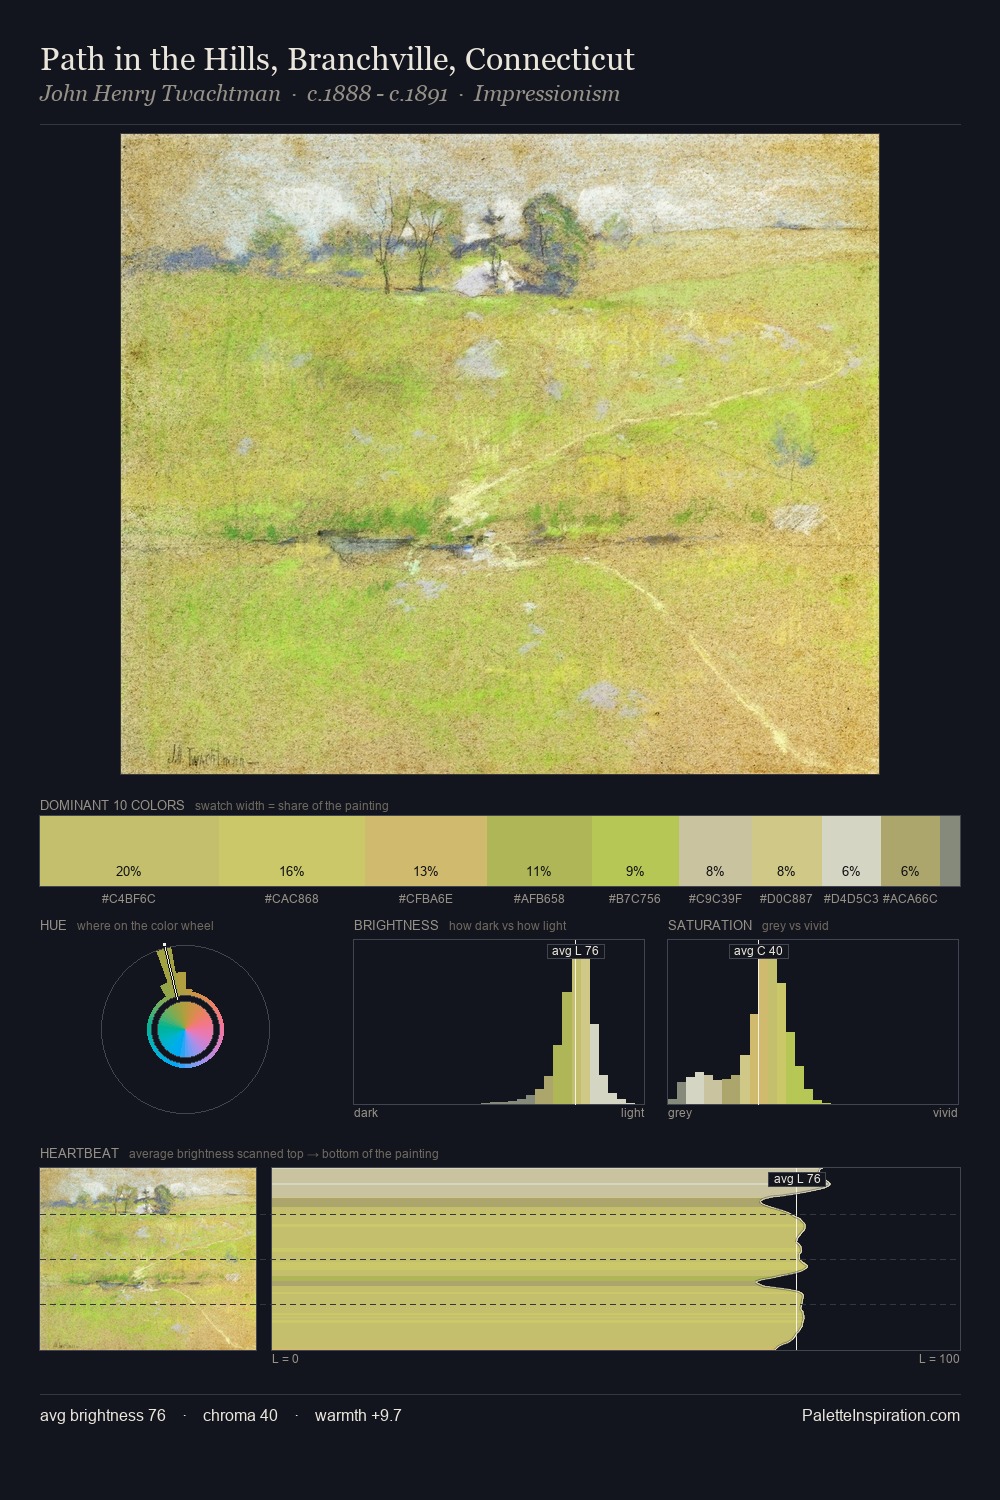The width and height of the screenshot is (1000, 1500).
Task: Click the hex code #AFB658 label
Action: coord(539,899)
